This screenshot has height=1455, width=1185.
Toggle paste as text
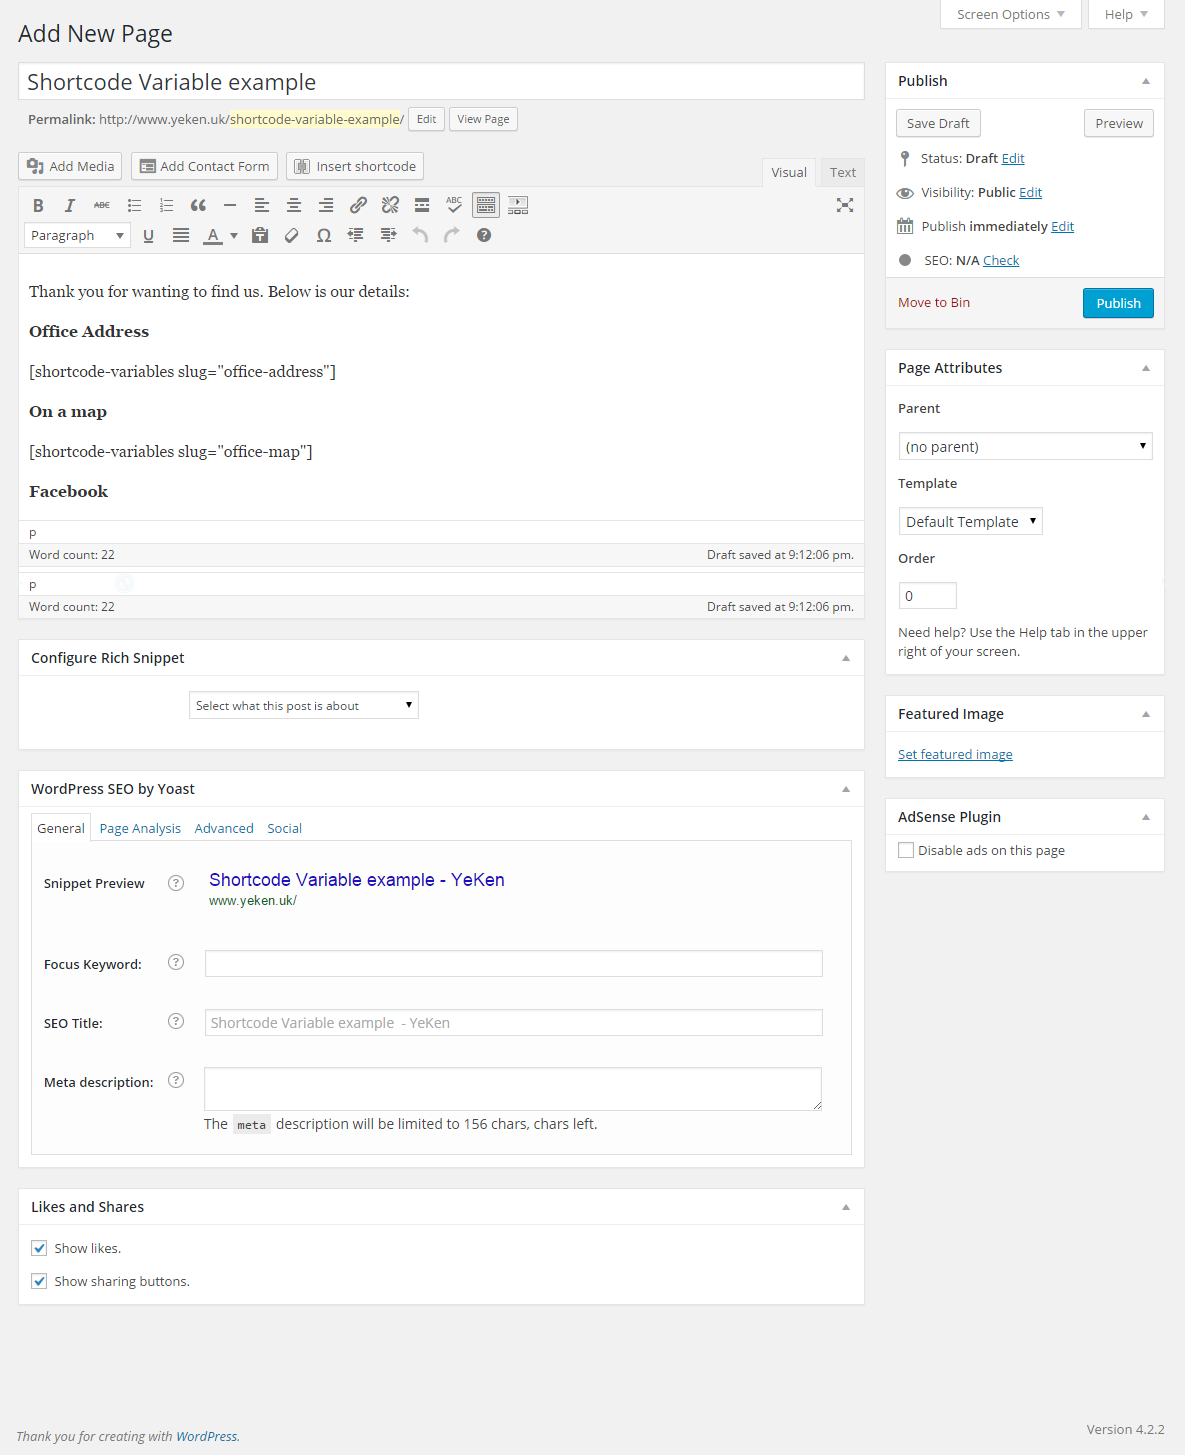pyautogui.click(x=260, y=235)
